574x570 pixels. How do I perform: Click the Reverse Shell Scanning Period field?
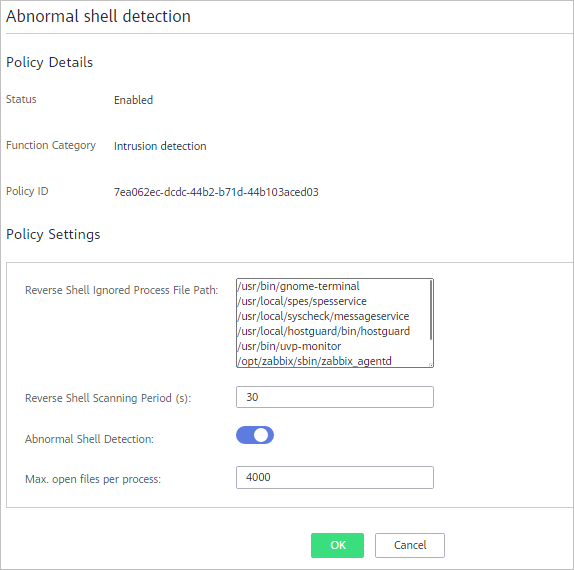click(x=335, y=397)
